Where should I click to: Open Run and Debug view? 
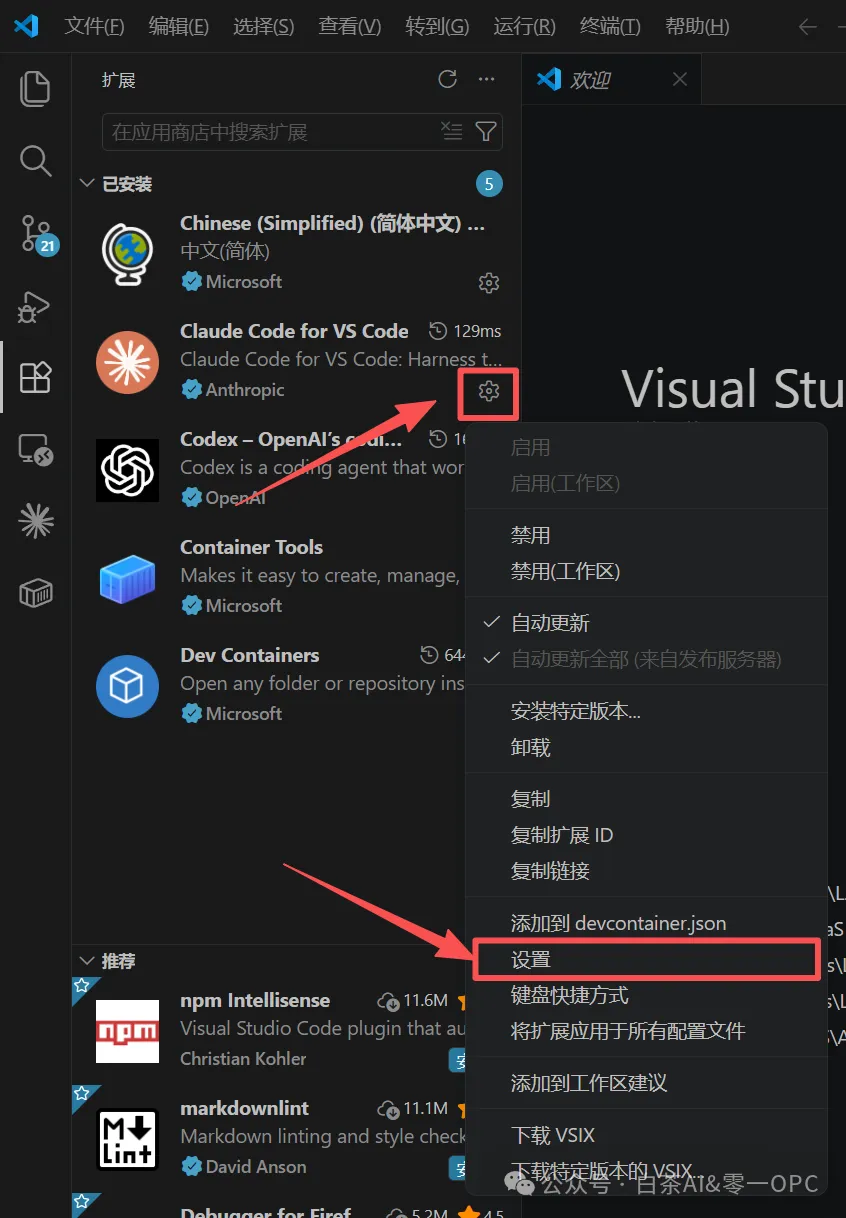35,306
